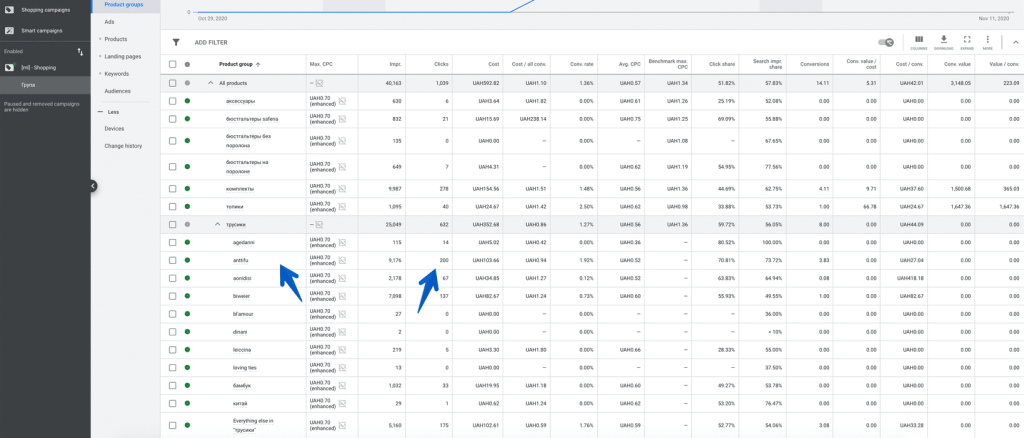Collapse the All products group
This screenshot has height=438, width=1024.
210,83
